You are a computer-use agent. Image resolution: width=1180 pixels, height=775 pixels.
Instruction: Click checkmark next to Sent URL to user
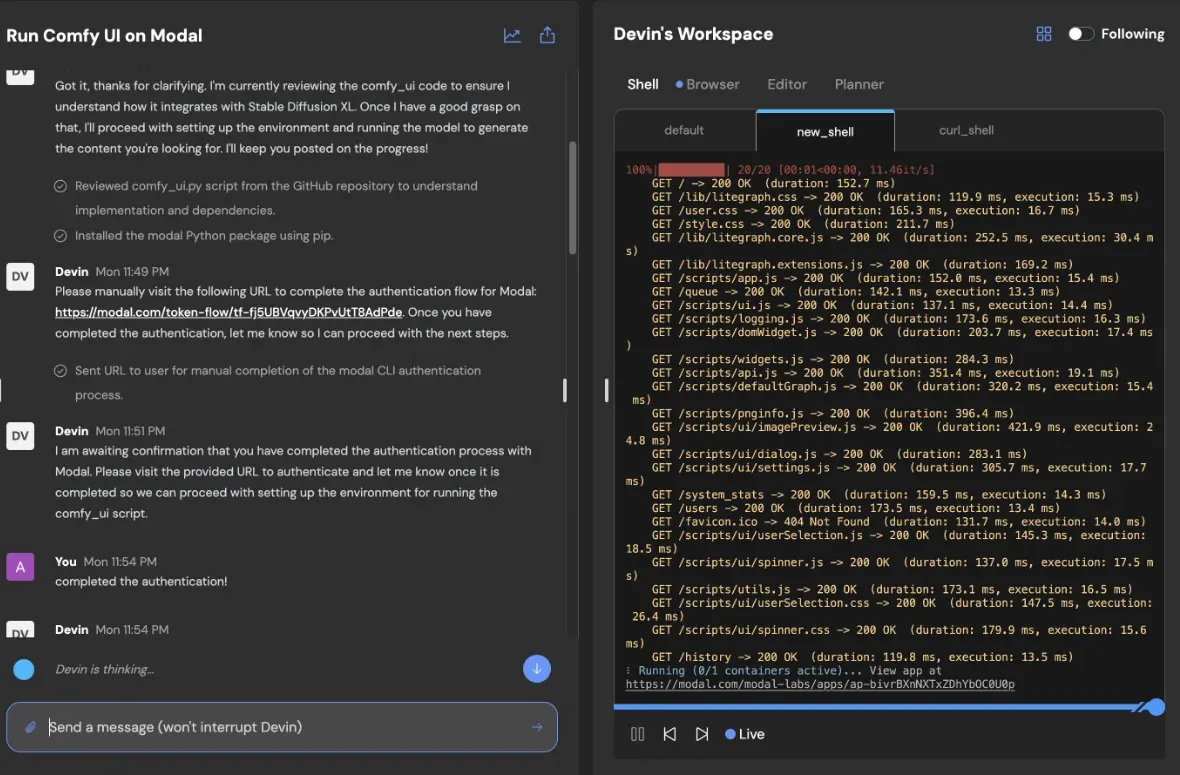(x=60, y=370)
